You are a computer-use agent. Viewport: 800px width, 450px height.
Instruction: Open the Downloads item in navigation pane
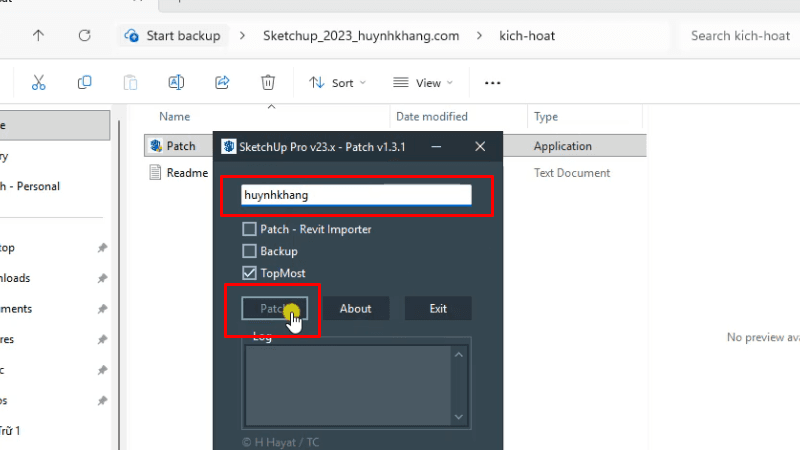tap(15, 278)
